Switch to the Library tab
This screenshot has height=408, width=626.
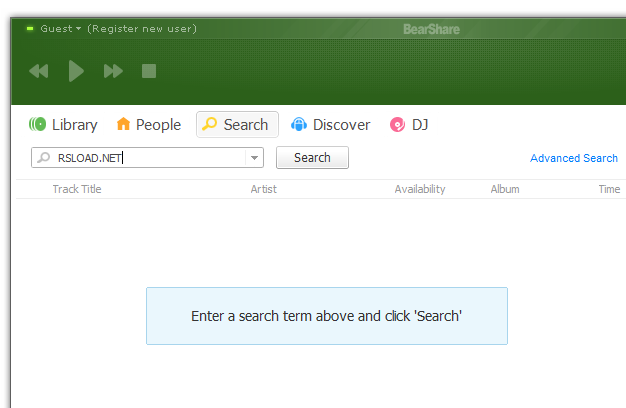tap(63, 125)
